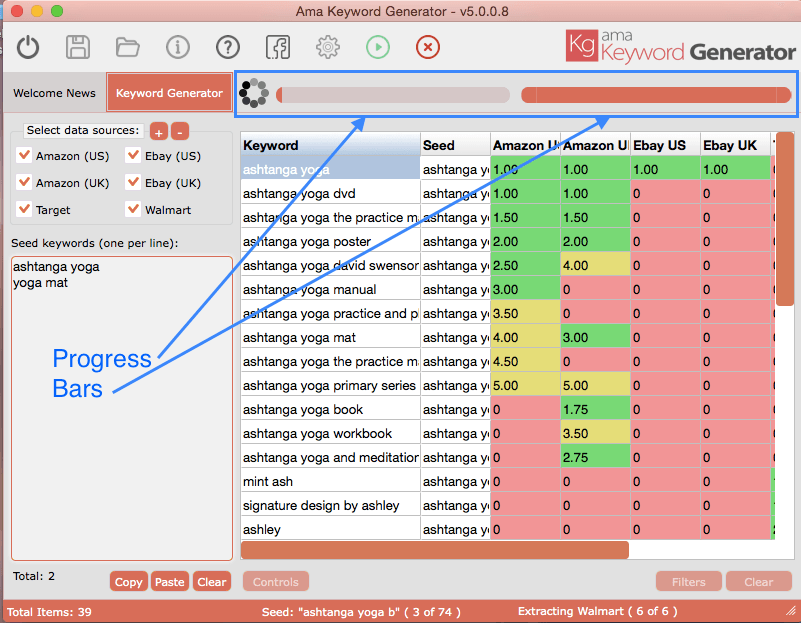Click the Controls button

[275, 582]
